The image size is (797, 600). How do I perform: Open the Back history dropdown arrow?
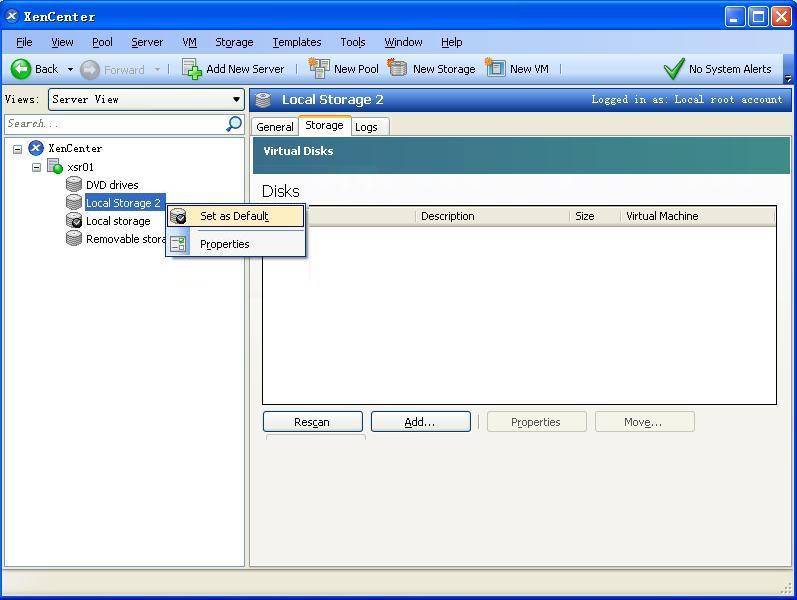(x=70, y=69)
